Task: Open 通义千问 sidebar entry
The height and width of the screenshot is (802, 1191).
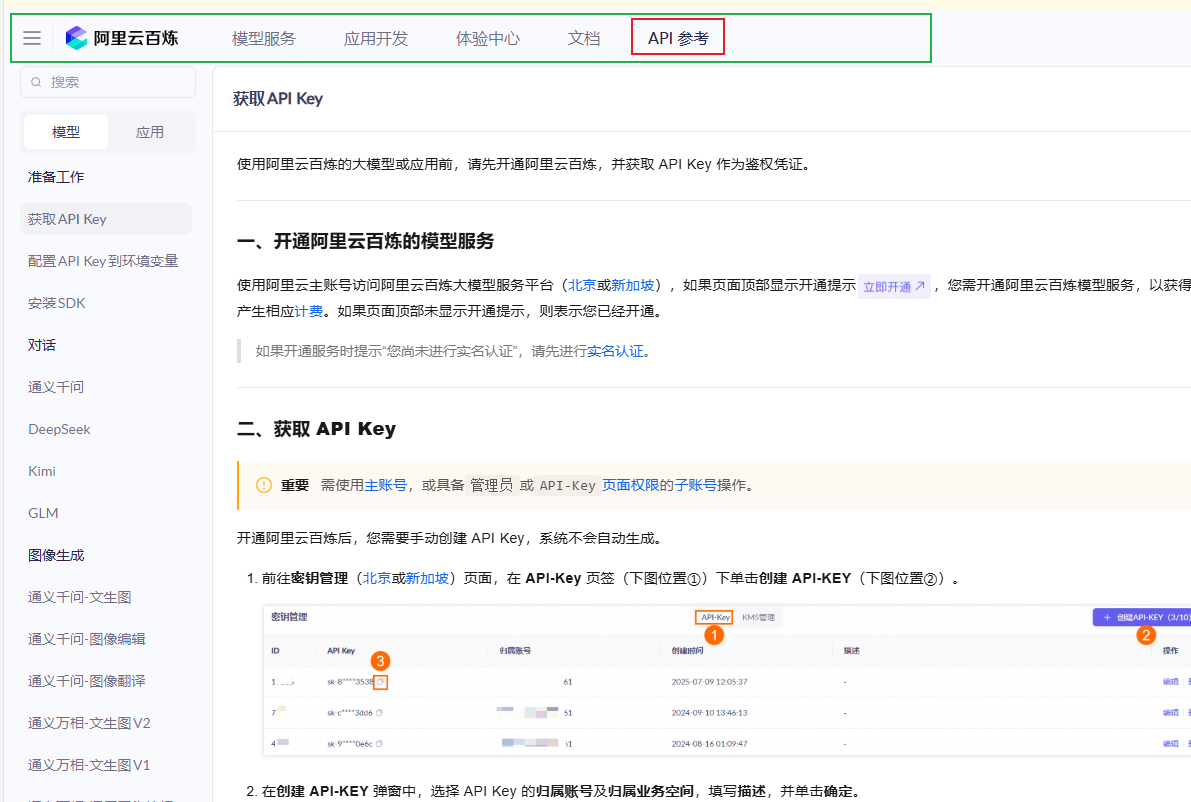Action: click(56, 387)
